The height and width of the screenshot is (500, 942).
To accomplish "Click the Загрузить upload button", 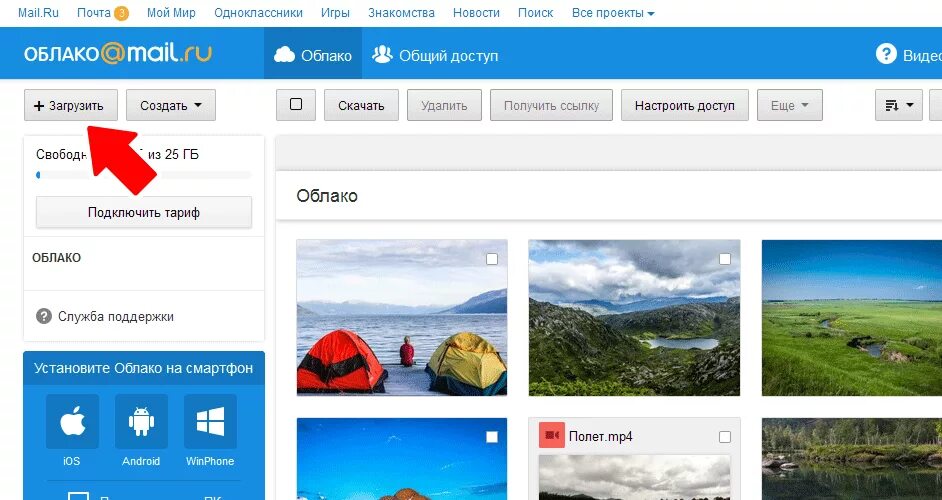I will click(71, 105).
